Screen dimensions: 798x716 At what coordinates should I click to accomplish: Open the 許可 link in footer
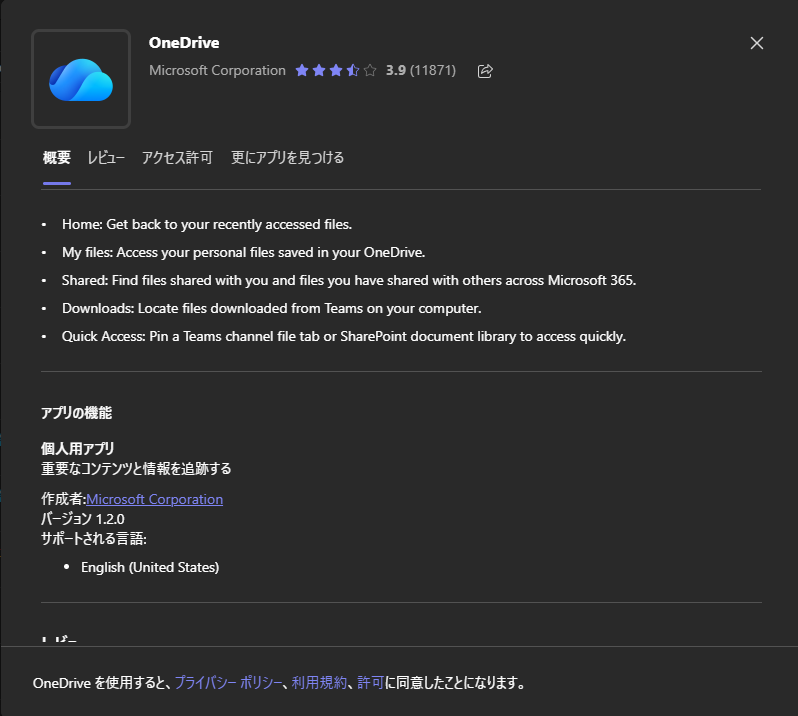point(370,682)
